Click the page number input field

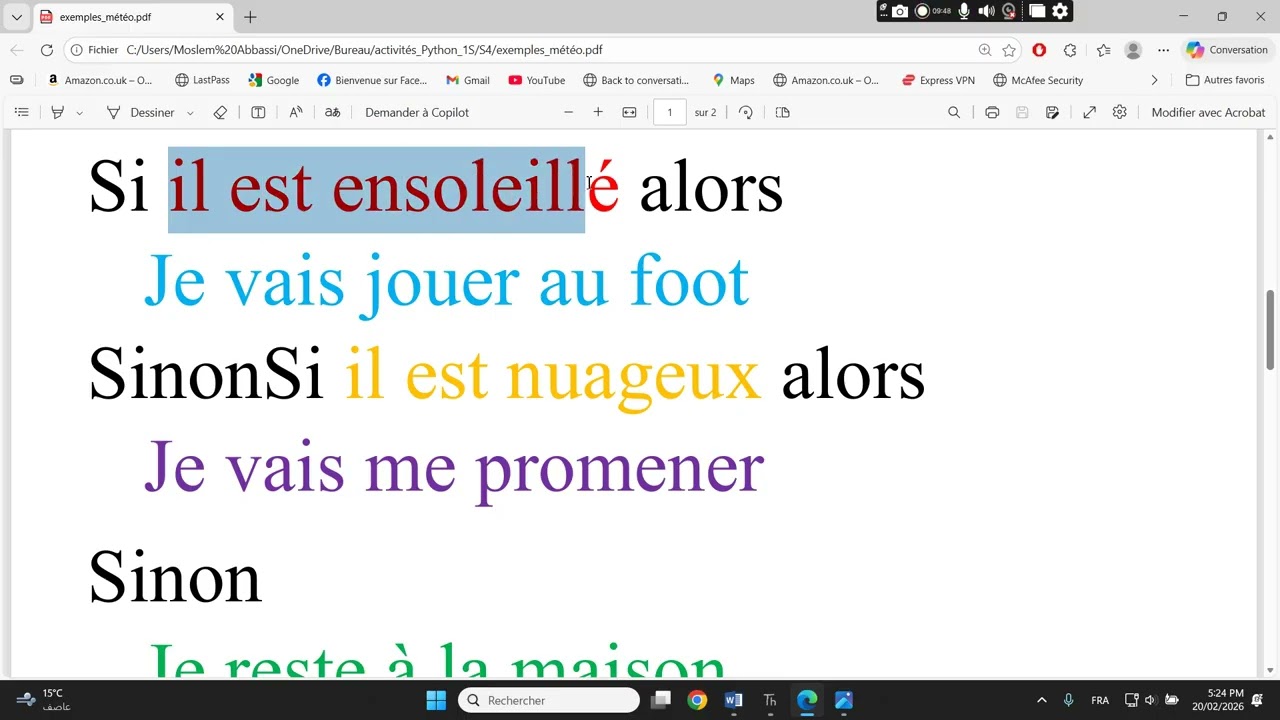[x=669, y=112]
